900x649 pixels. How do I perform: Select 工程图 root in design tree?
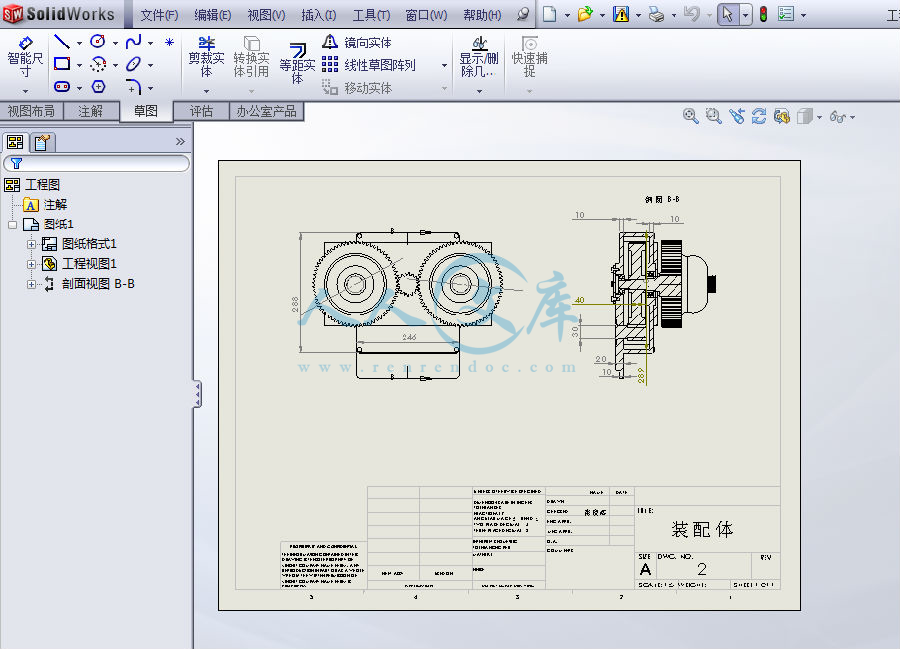32,185
